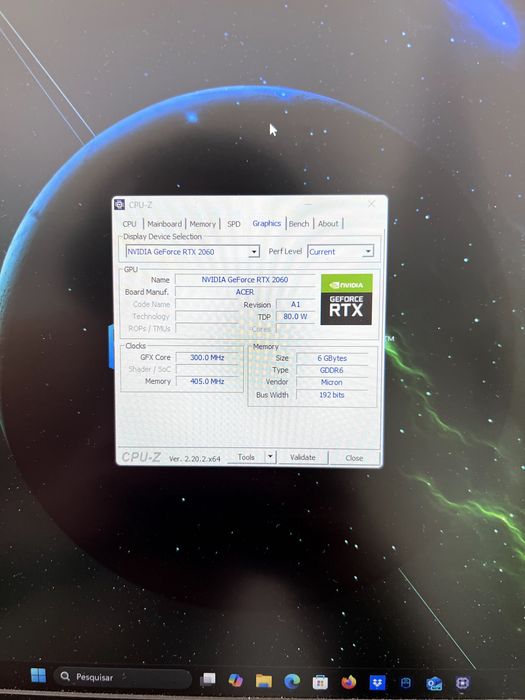Click the NVIDIA GeForce RTX logo
Screen dimensions: 525x700
pos(346,299)
